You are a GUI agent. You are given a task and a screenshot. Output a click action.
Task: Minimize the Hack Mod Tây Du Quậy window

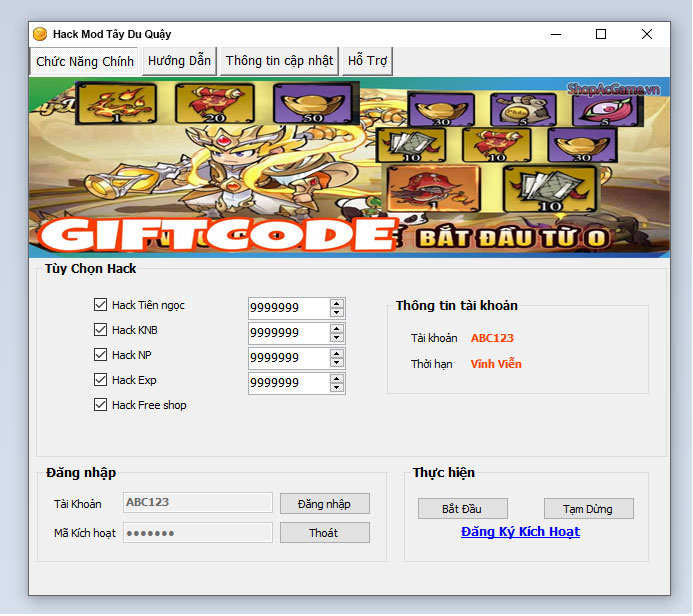556,34
